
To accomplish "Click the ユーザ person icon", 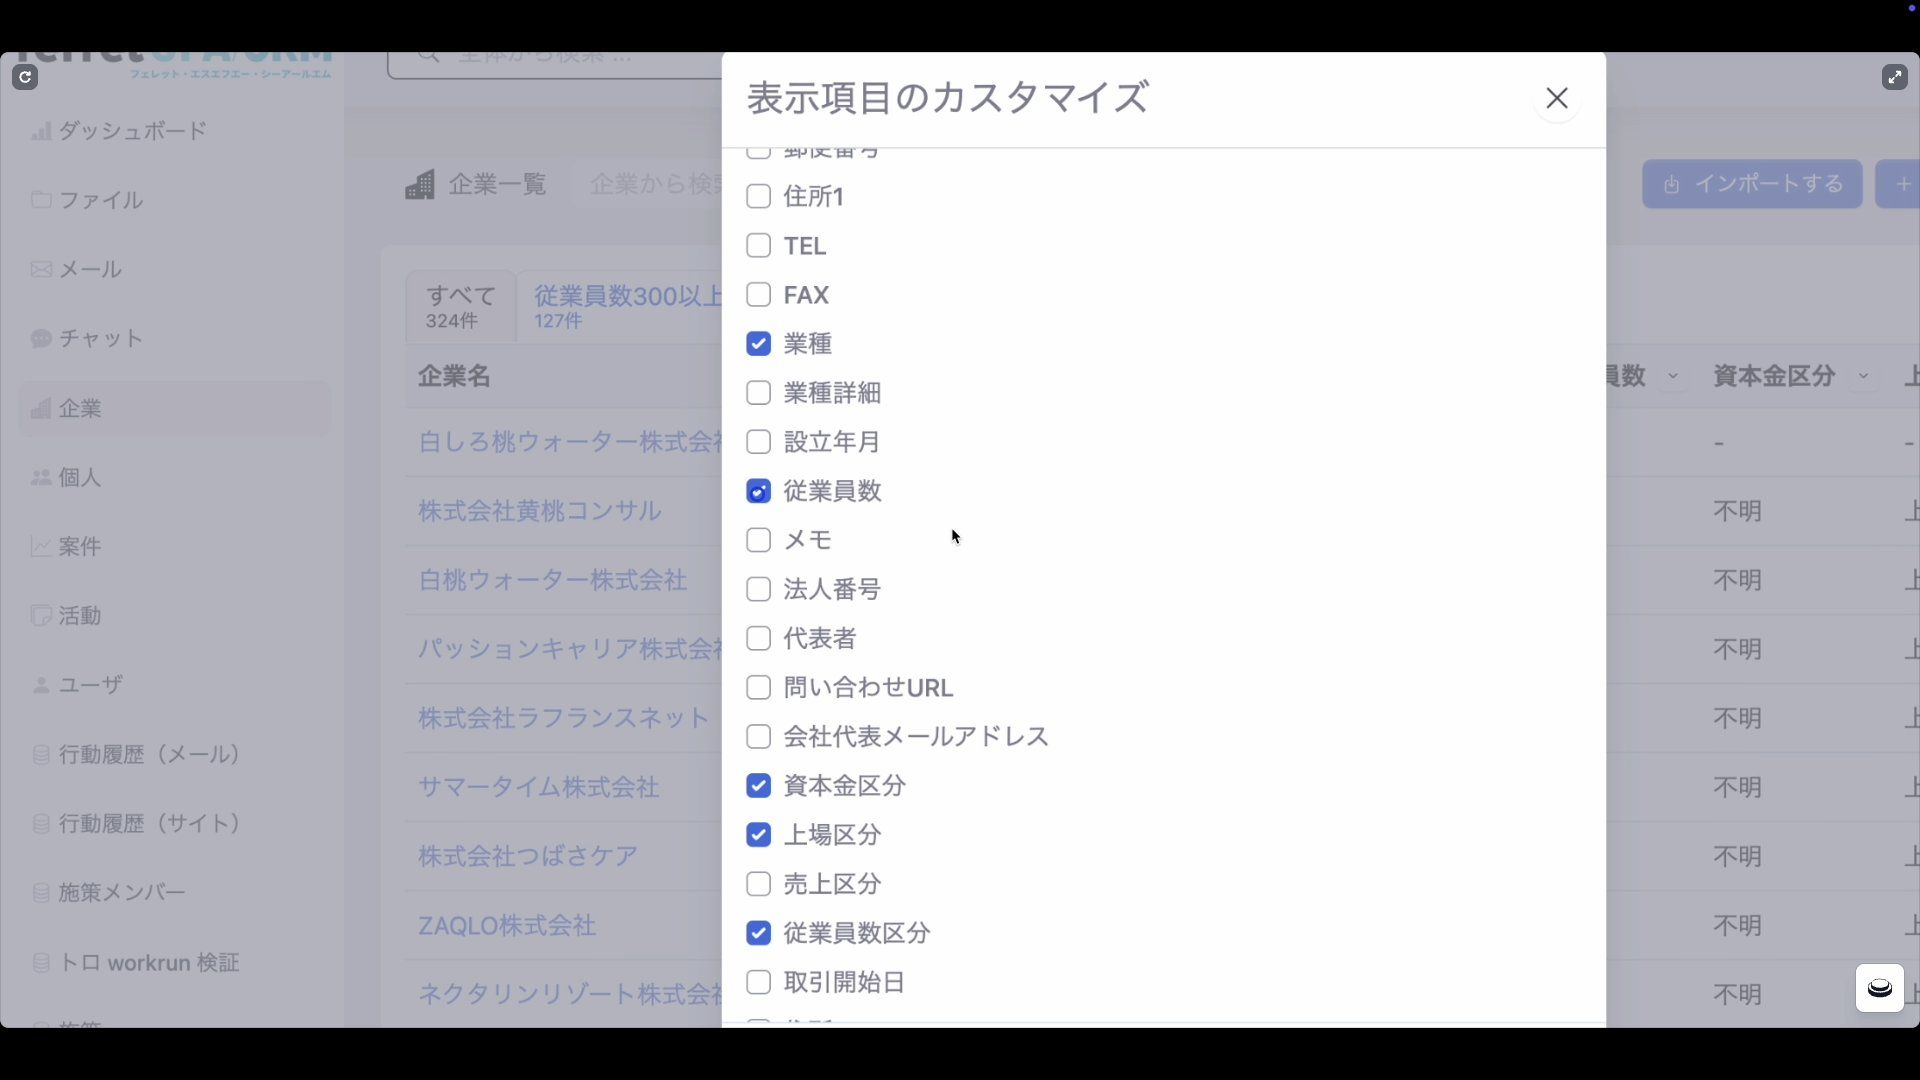I will pyautogui.click(x=41, y=685).
